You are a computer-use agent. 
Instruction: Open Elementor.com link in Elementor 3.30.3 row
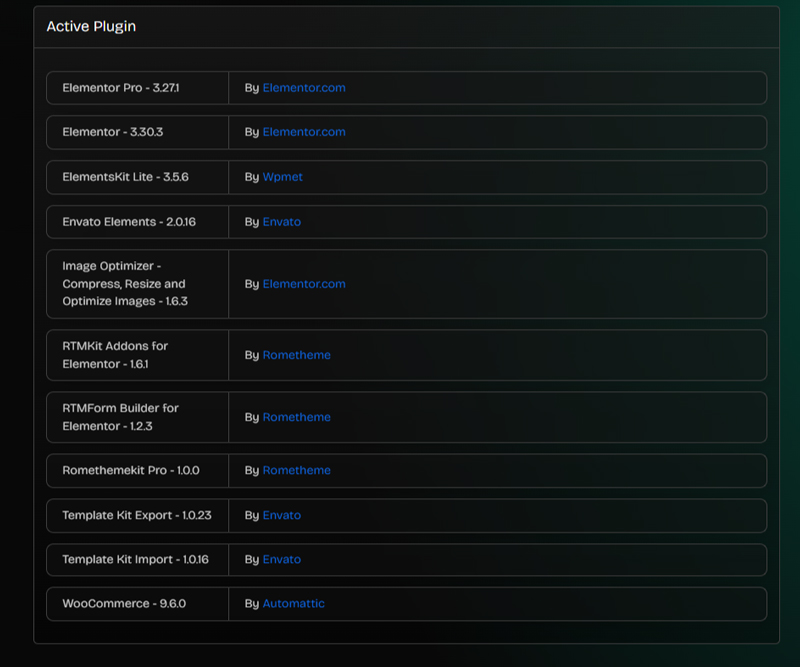coord(304,132)
